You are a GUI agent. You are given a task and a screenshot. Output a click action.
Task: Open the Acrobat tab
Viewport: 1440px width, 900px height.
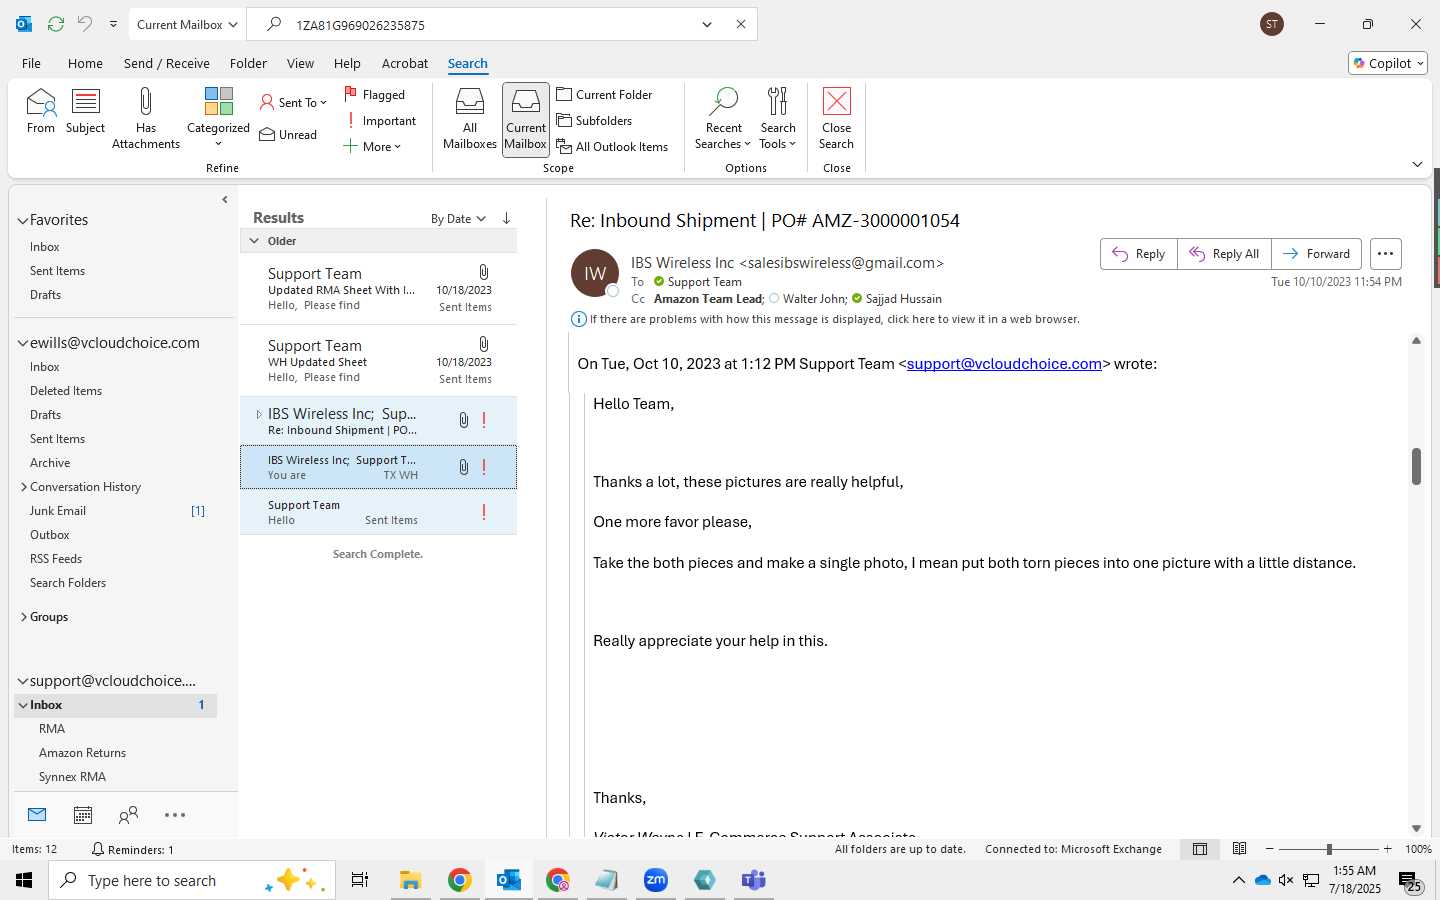click(x=405, y=63)
